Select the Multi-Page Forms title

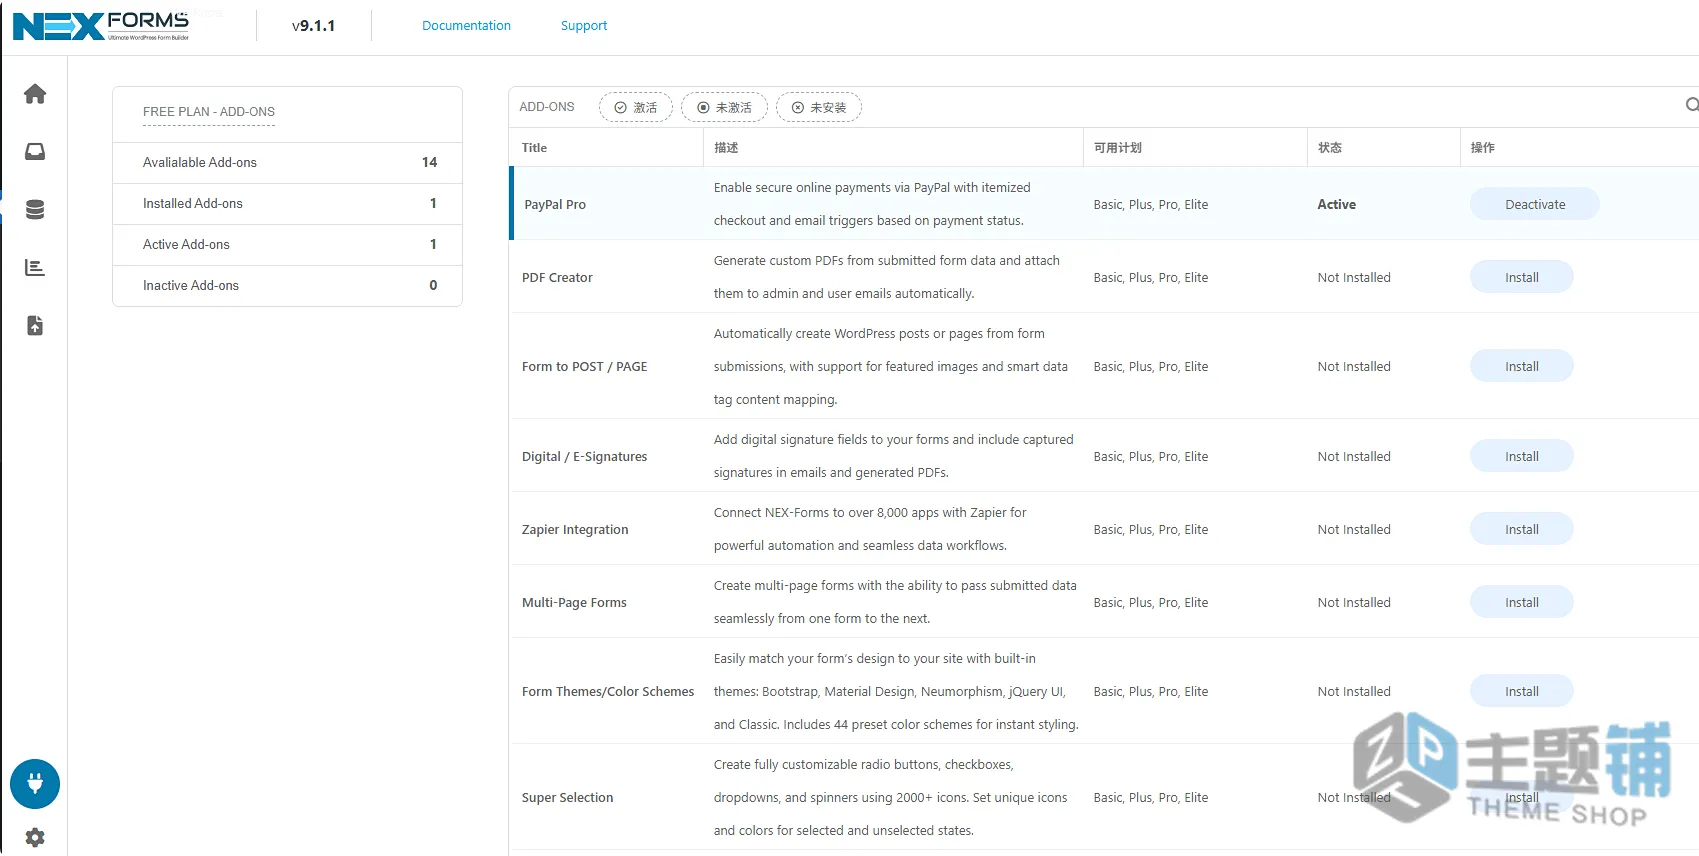[x=574, y=602]
